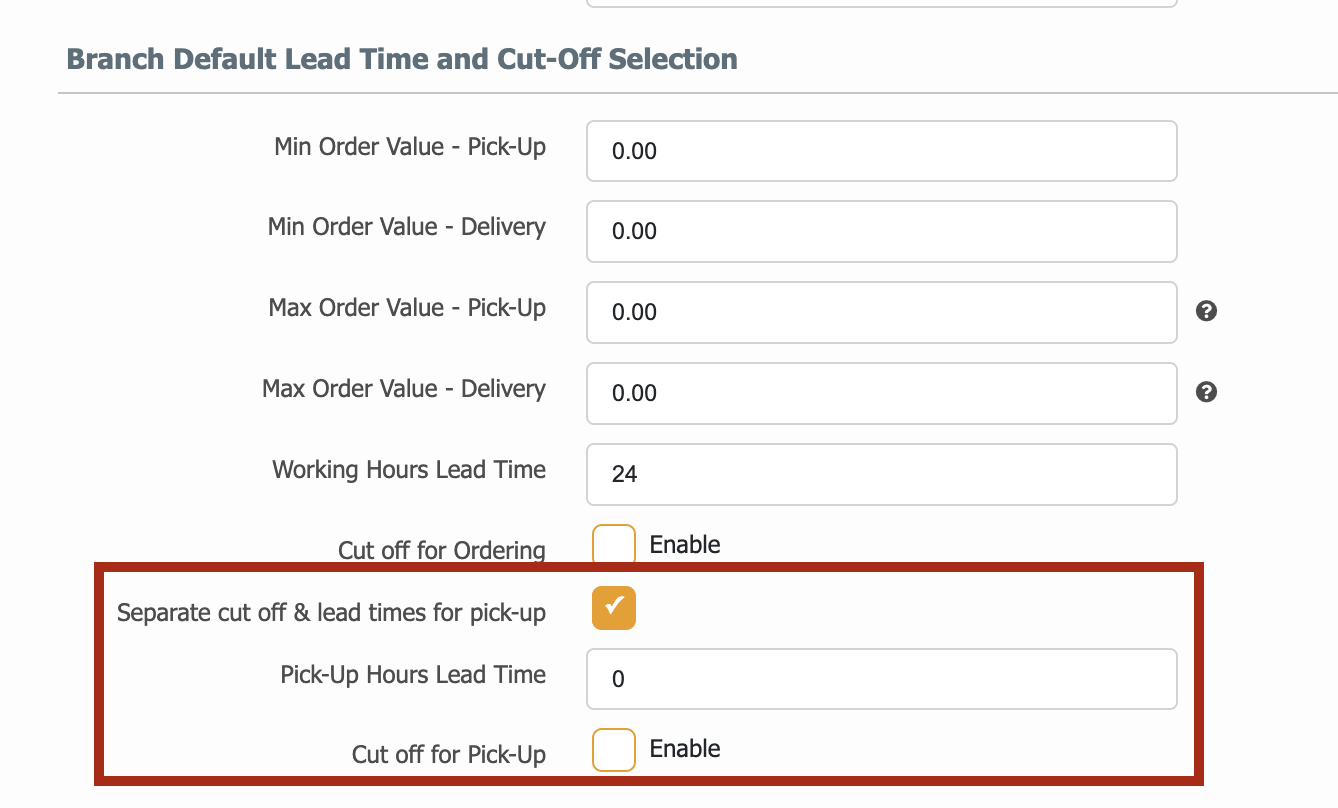Viewport: 1338px width, 808px height.
Task: Click the Min Order Value - Pick-Up label
Action: [410, 147]
